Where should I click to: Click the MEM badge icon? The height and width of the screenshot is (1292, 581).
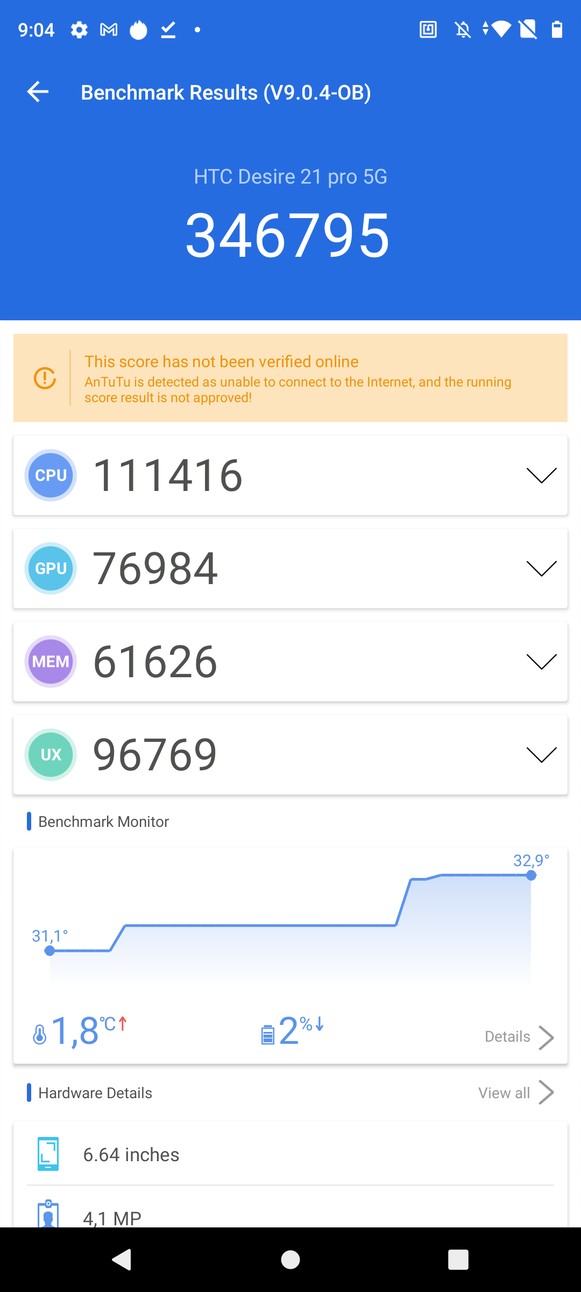[x=51, y=661]
